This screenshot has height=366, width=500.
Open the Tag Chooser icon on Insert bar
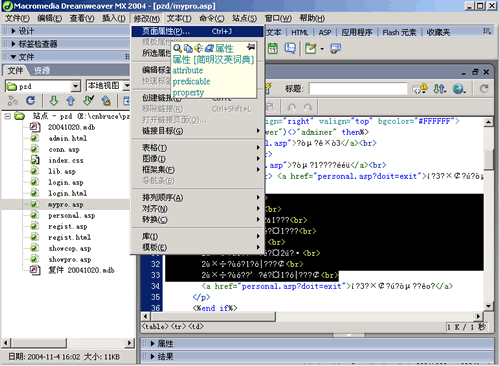point(335,49)
